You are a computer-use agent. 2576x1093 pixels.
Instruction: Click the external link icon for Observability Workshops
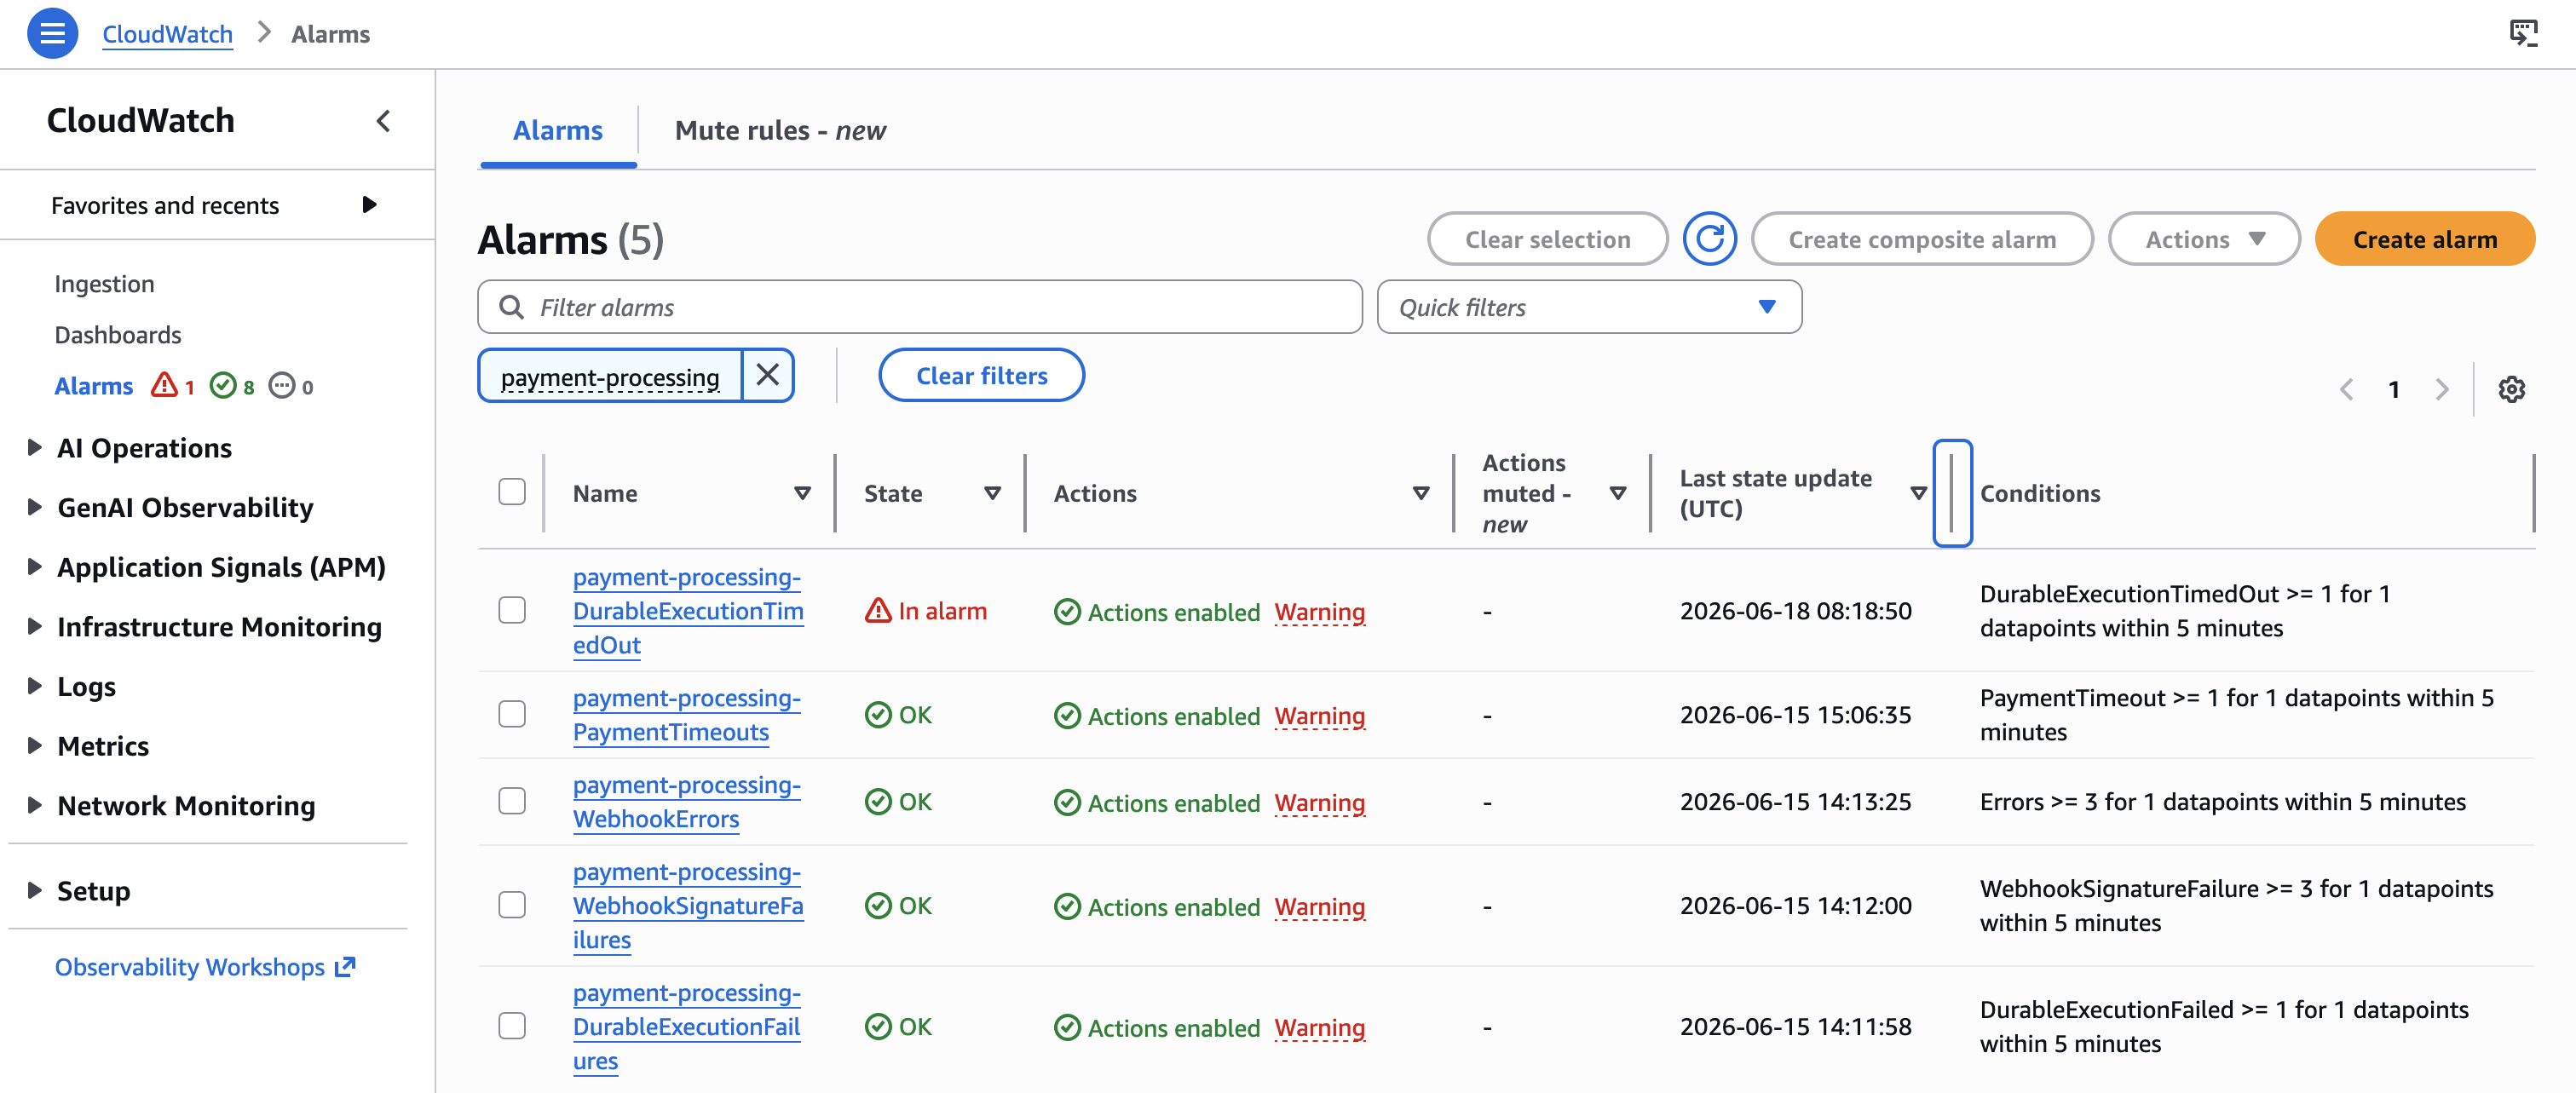[345, 967]
